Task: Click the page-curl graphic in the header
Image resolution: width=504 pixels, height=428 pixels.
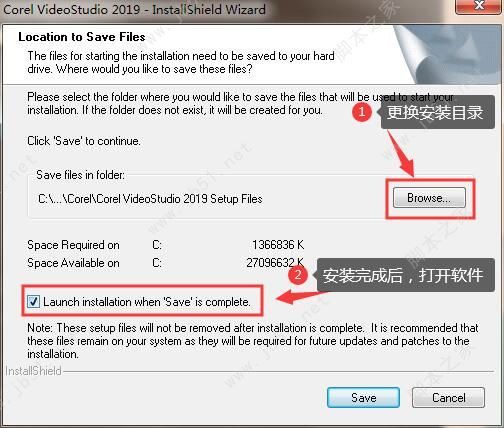Action: pyautogui.click(x=448, y=54)
